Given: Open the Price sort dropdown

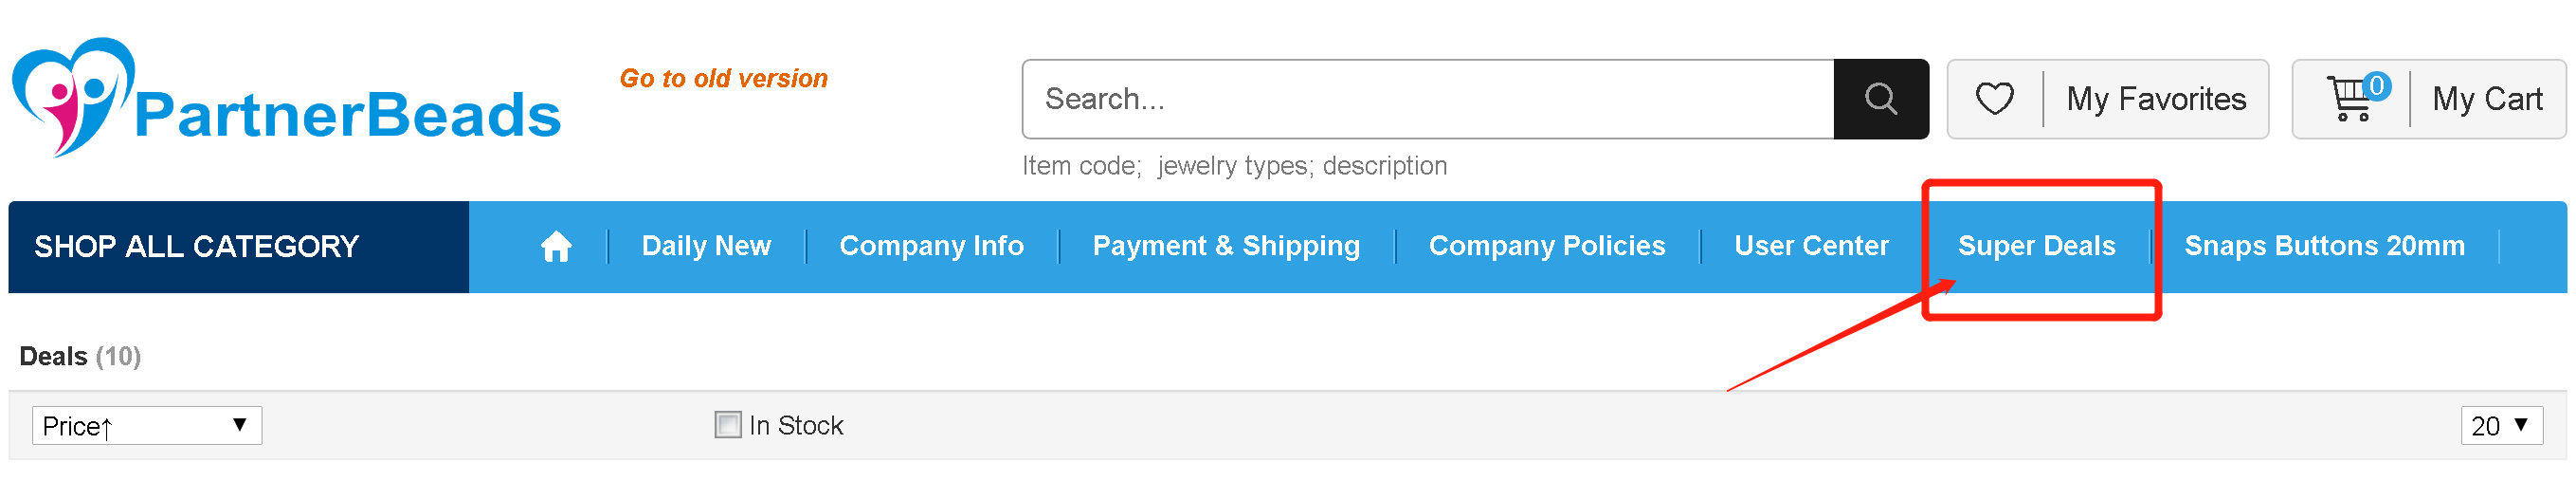Looking at the screenshot, I should pyautogui.click(x=147, y=426).
